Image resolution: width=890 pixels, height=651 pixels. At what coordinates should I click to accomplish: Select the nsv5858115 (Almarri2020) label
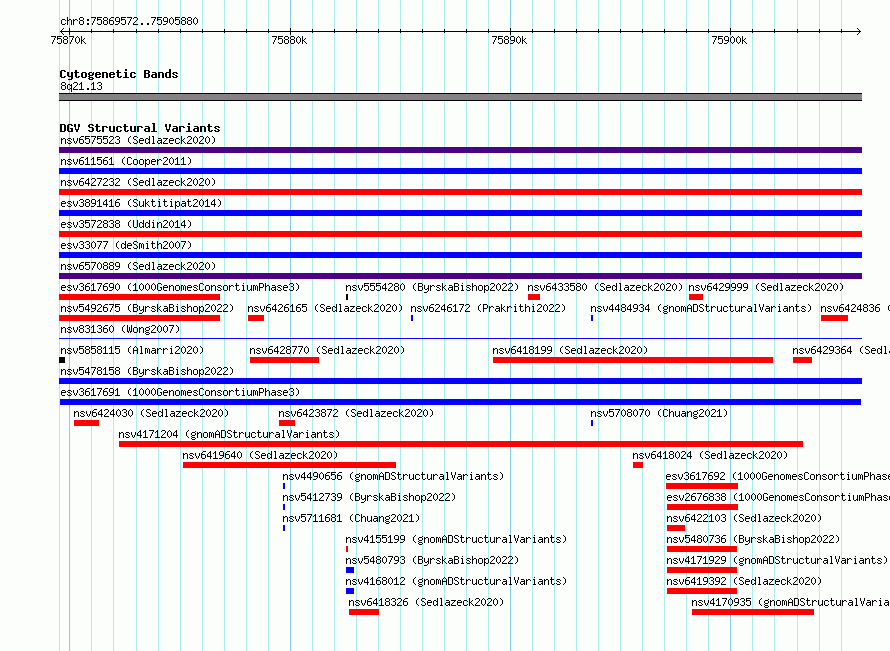(x=132, y=350)
